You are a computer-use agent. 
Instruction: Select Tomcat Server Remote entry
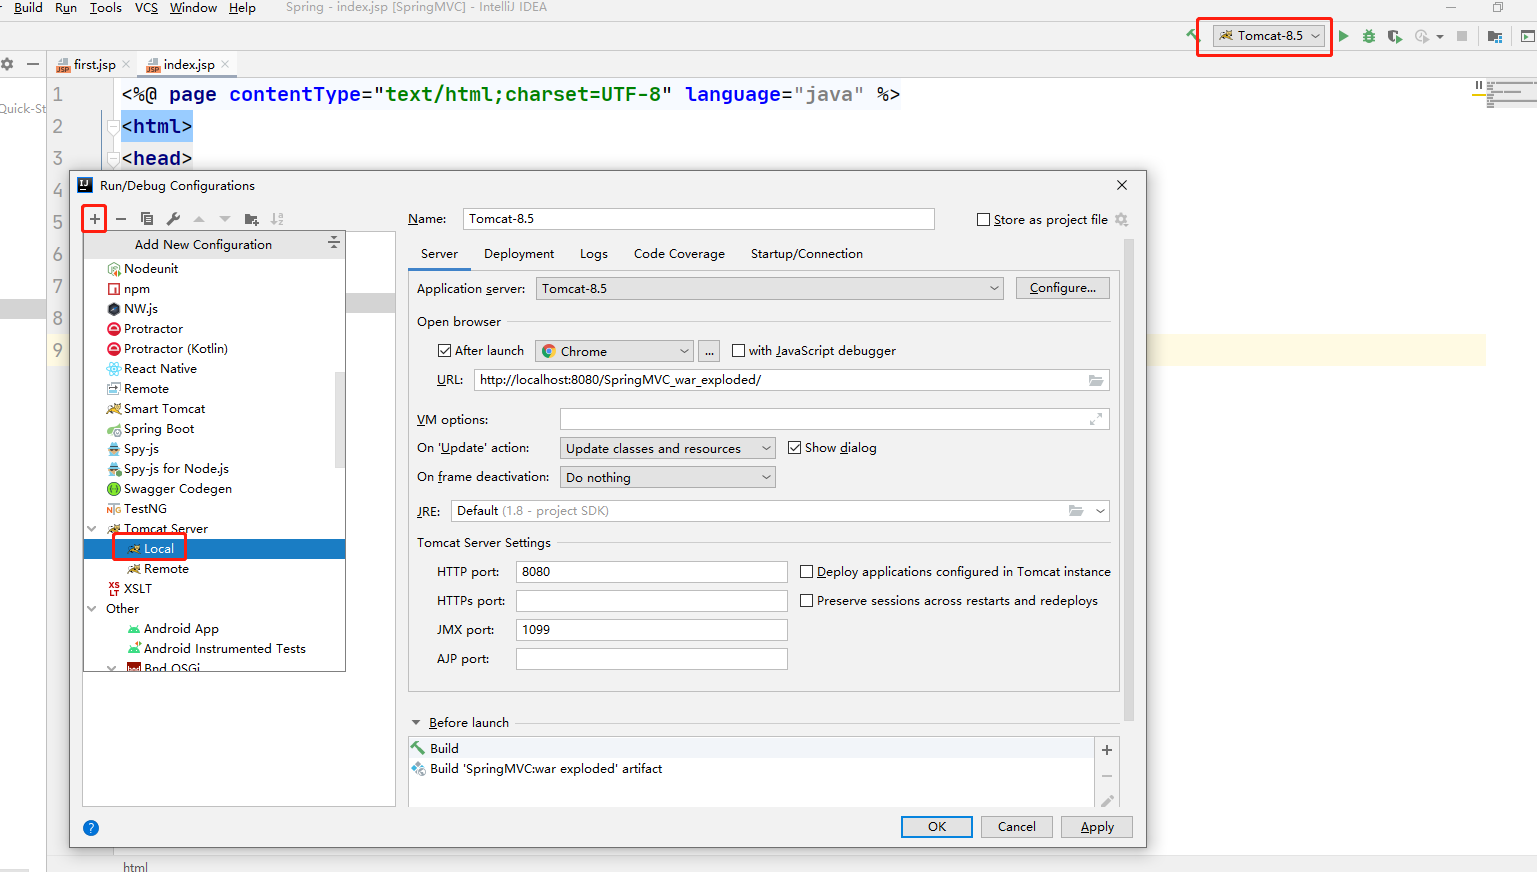pos(165,569)
